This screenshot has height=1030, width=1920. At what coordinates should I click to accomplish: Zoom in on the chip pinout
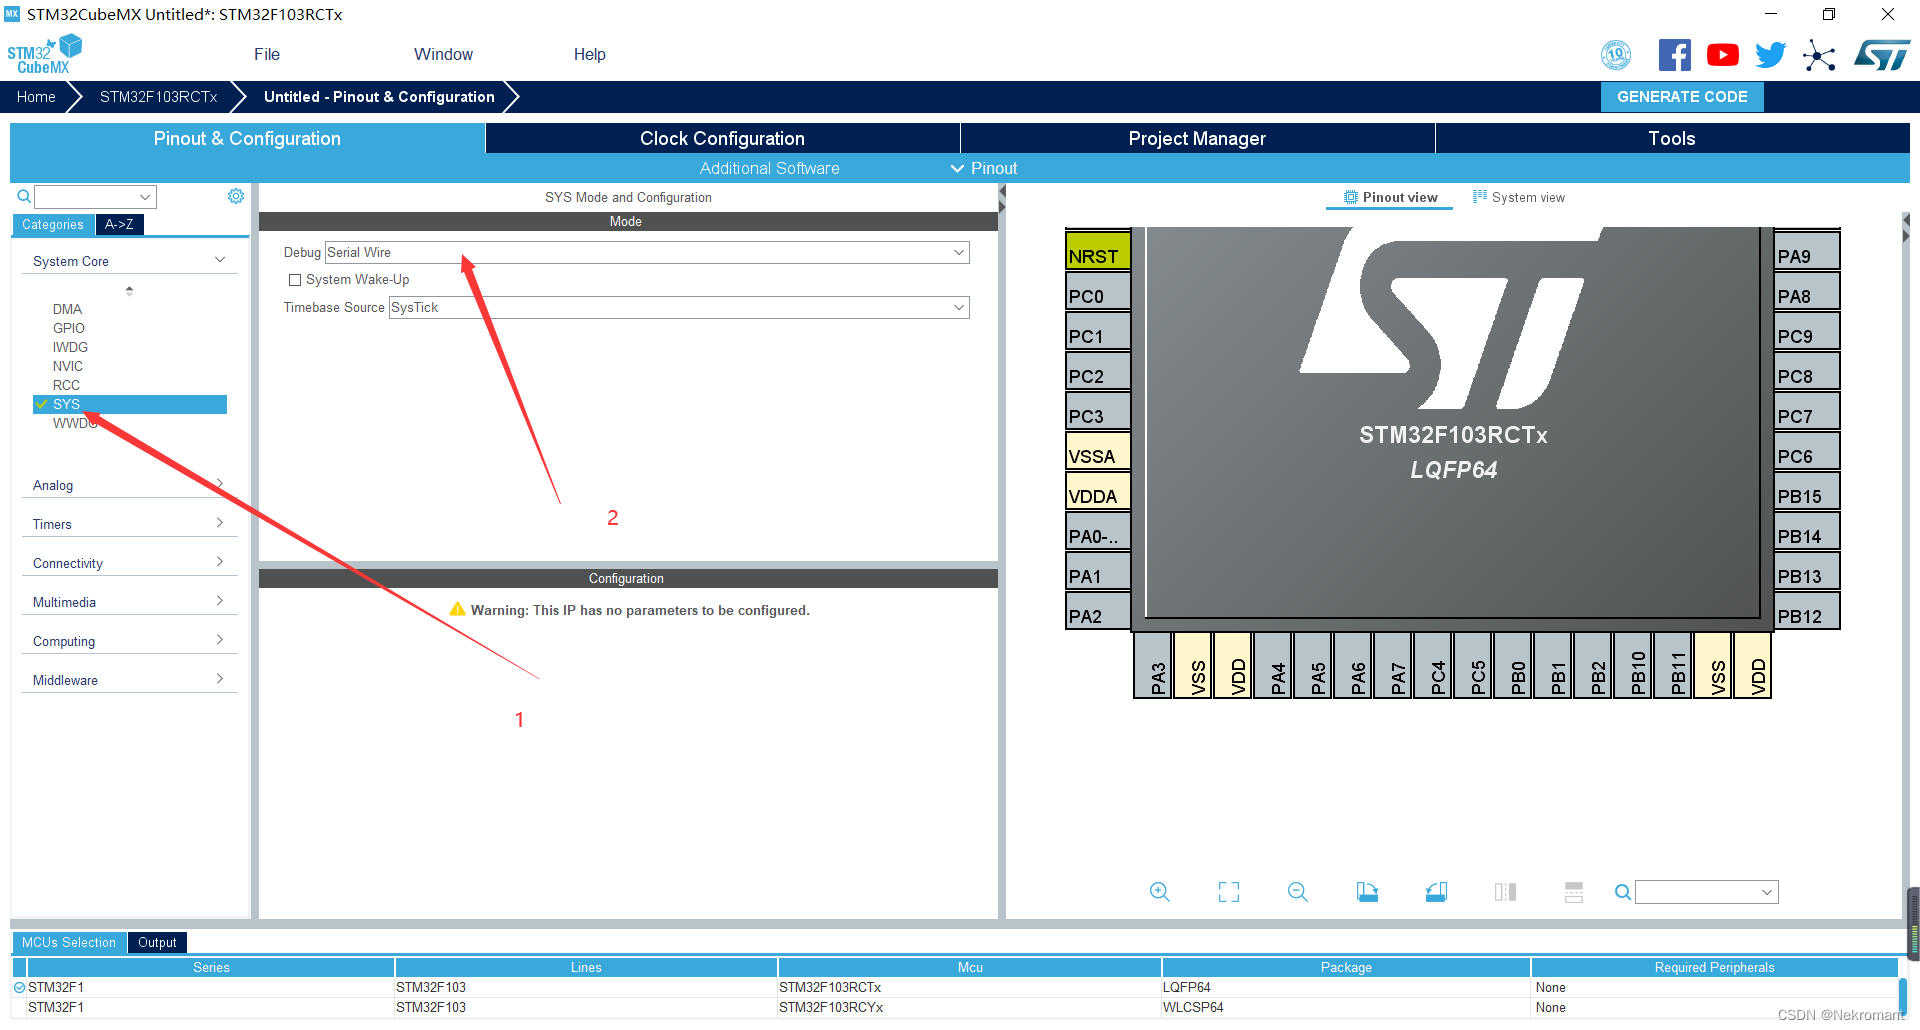(x=1160, y=892)
